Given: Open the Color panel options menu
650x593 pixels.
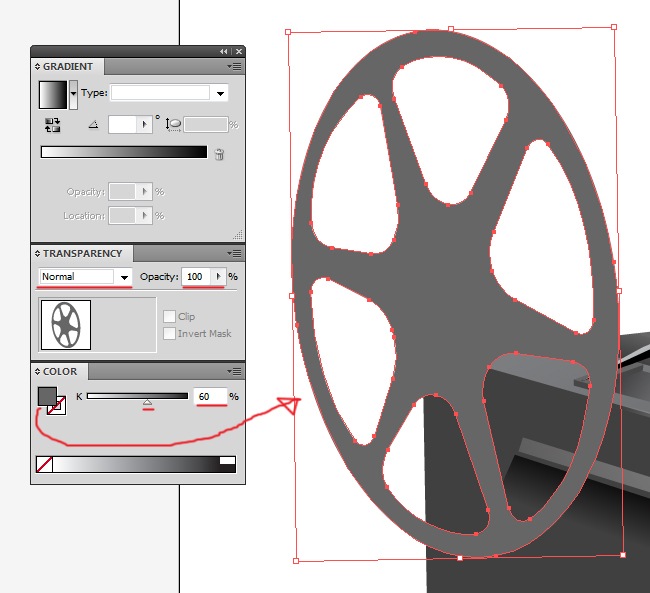Looking at the screenshot, I should (x=235, y=372).
